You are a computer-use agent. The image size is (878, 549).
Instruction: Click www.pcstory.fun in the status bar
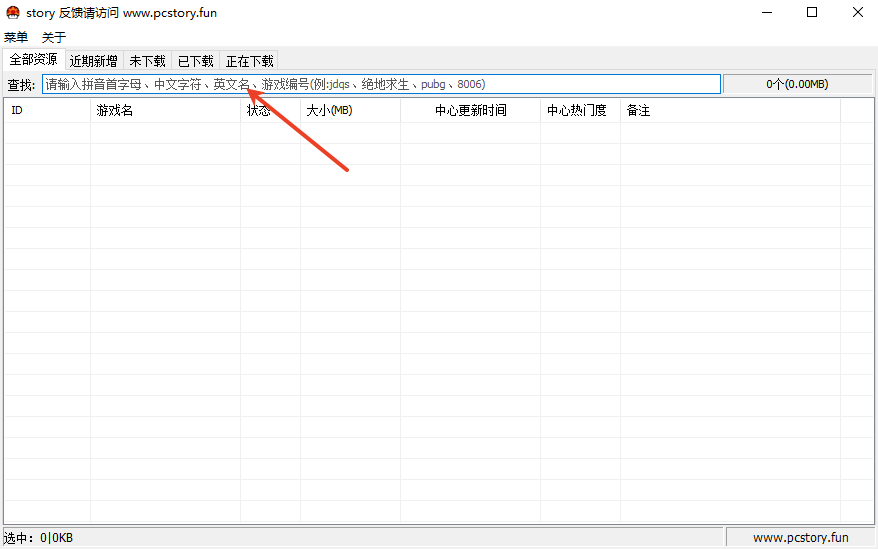coord(801,538)
